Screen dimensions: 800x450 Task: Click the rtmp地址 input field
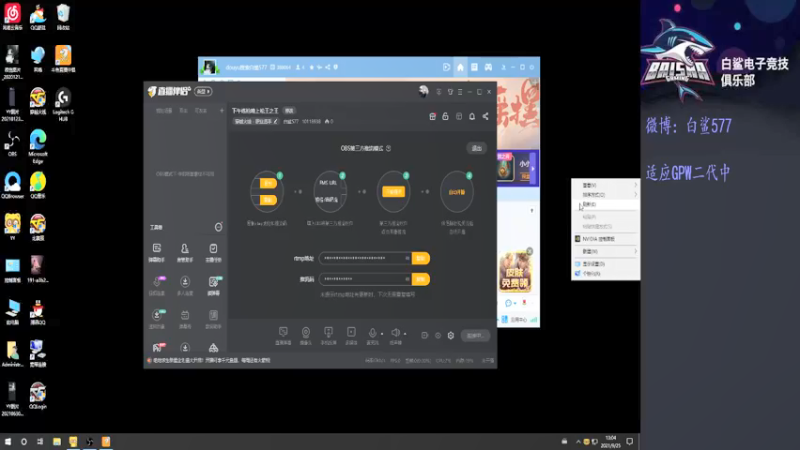point(365,258)
